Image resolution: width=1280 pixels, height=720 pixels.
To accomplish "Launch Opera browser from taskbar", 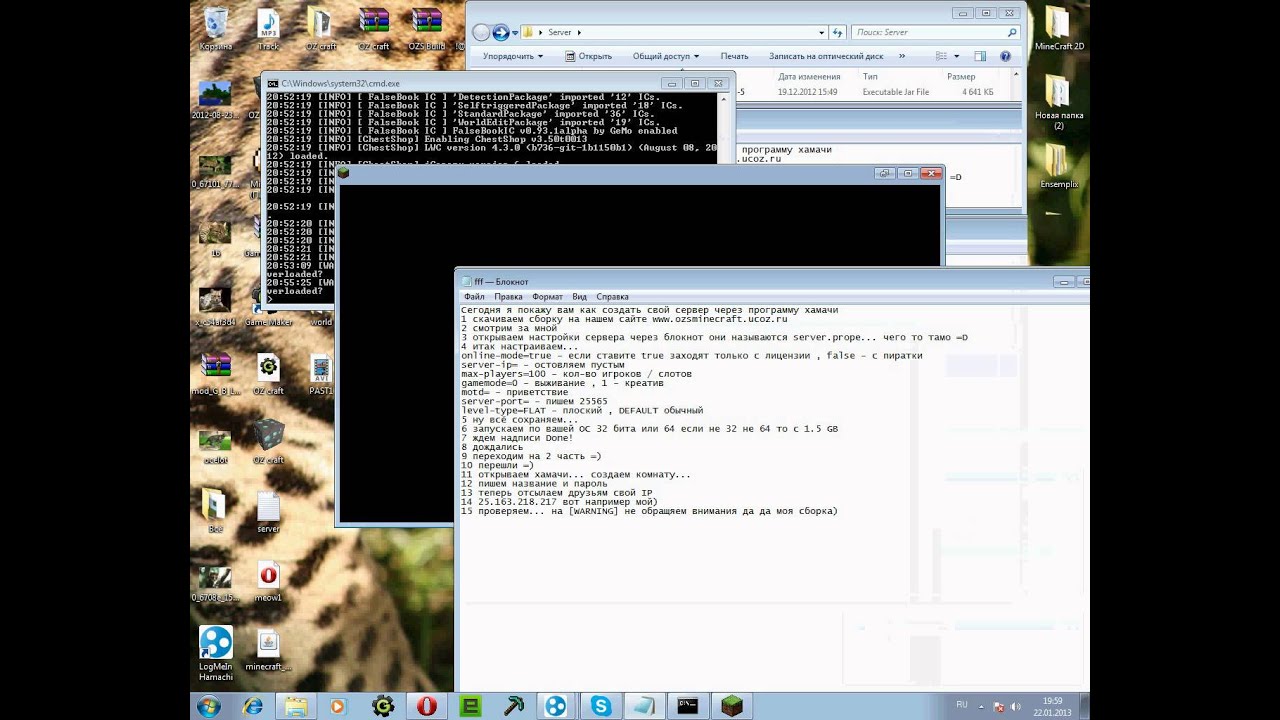I will [x=427, y=706].
